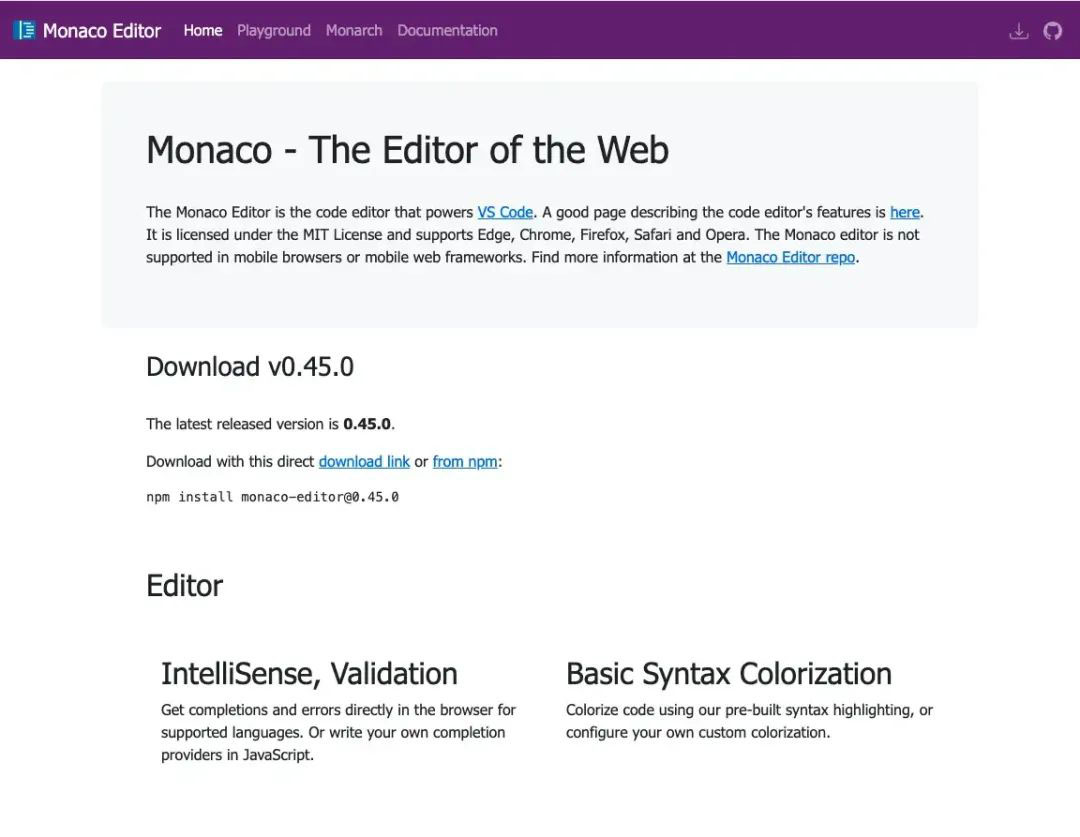
Task: Click the Download v0.45.0 heading
Action: pyautogui.click(x=250, y=367)
